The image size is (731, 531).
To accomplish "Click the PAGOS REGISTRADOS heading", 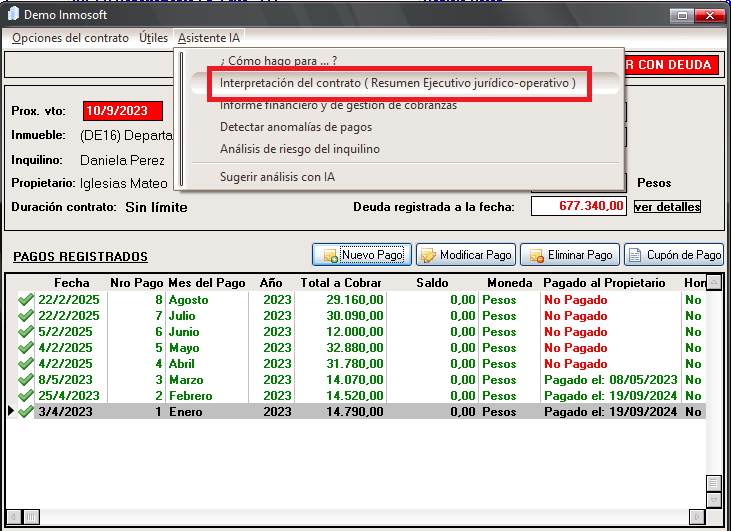I will pyautogui.click(x=80, y=256).
